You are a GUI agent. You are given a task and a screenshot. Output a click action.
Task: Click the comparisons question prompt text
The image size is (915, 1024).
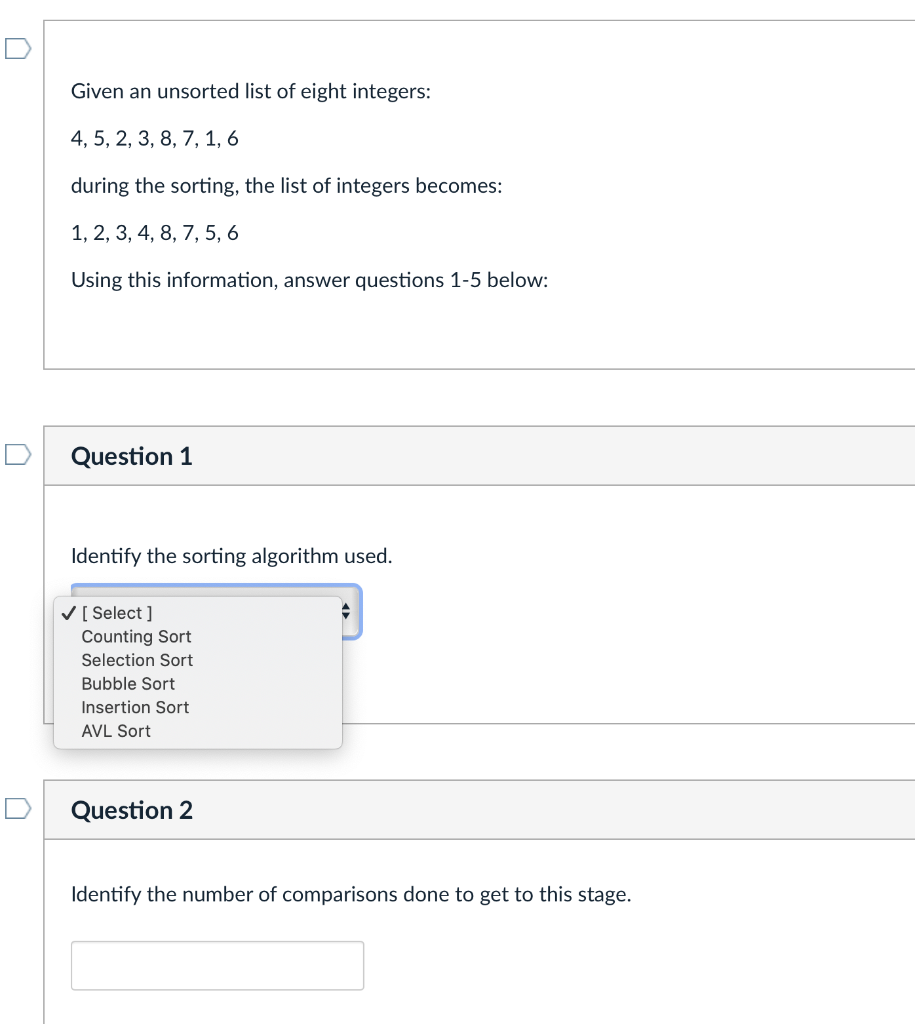(x=351, y=894)
